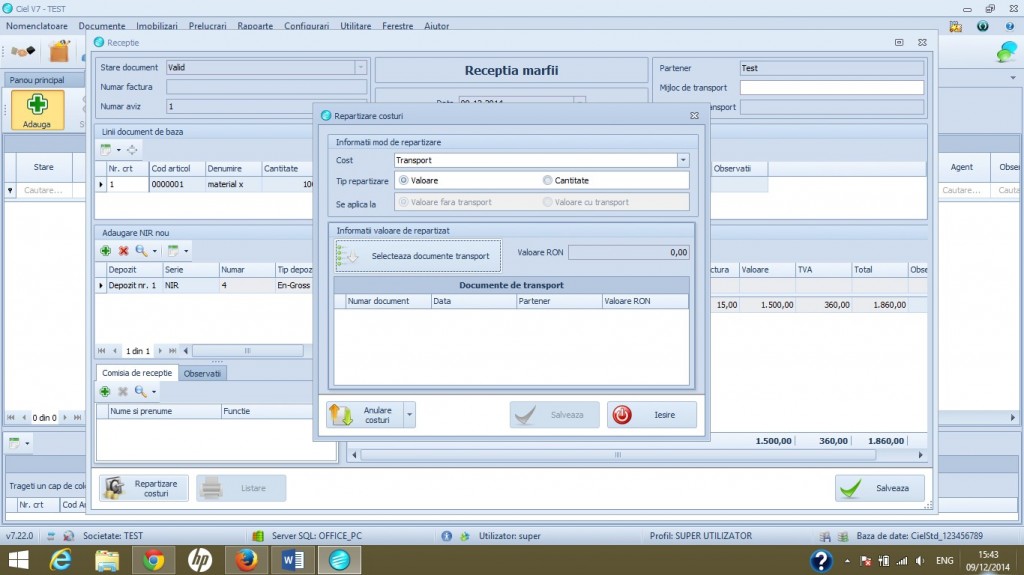The image size is (1024, 575).
Task: Delete NIR with red X icon
Action: coord(123,250)
